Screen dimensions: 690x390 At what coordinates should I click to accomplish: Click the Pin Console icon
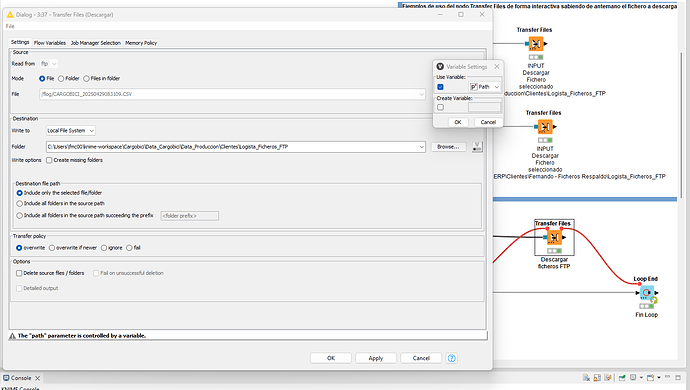[x=622, y=378]
